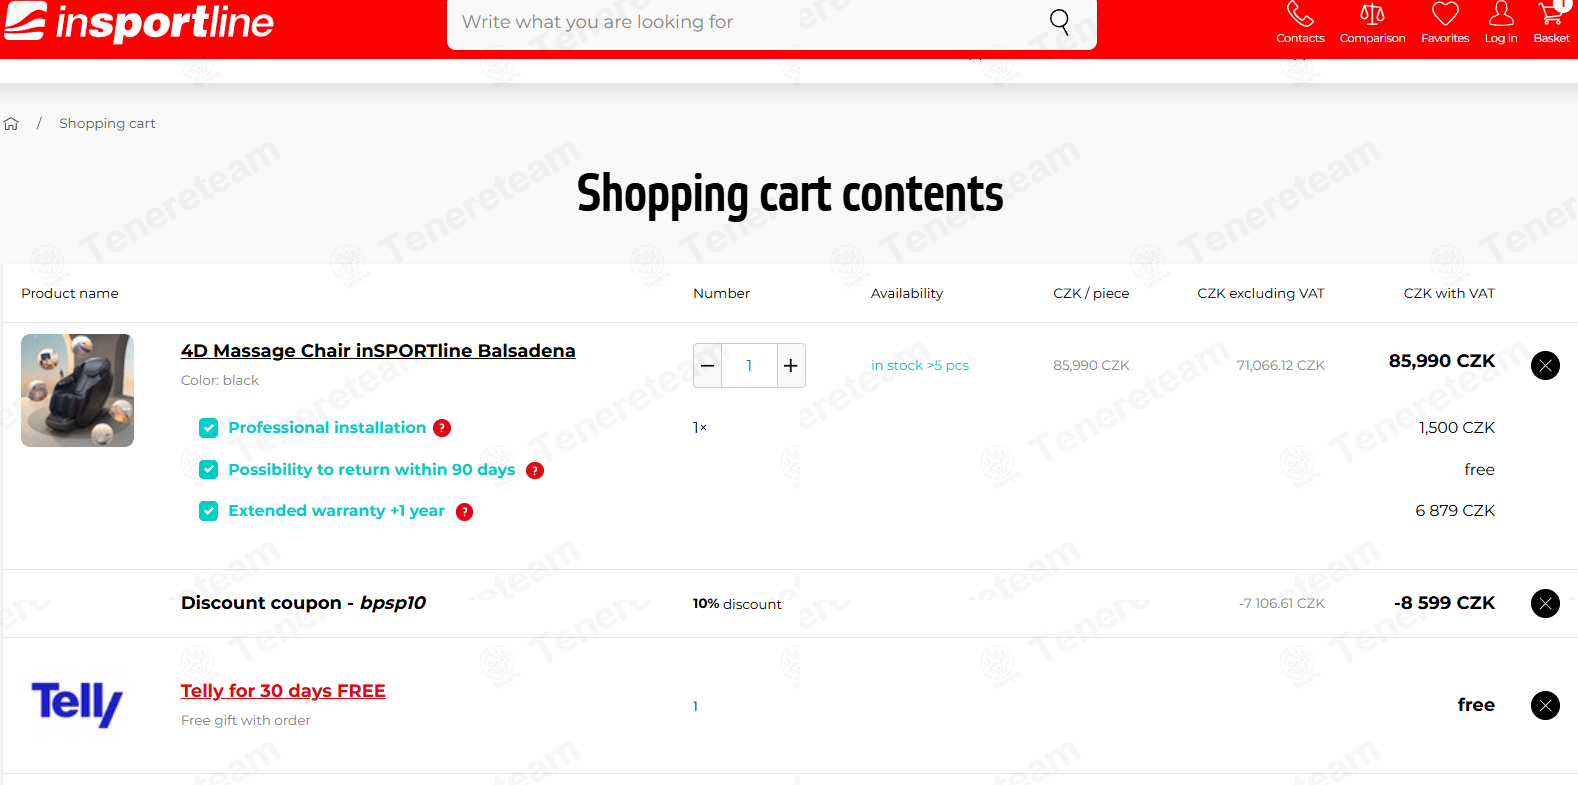Increase massage chair quantity
The height and width of the screenshot is (785, 1578).
click(x=791, y=365)
